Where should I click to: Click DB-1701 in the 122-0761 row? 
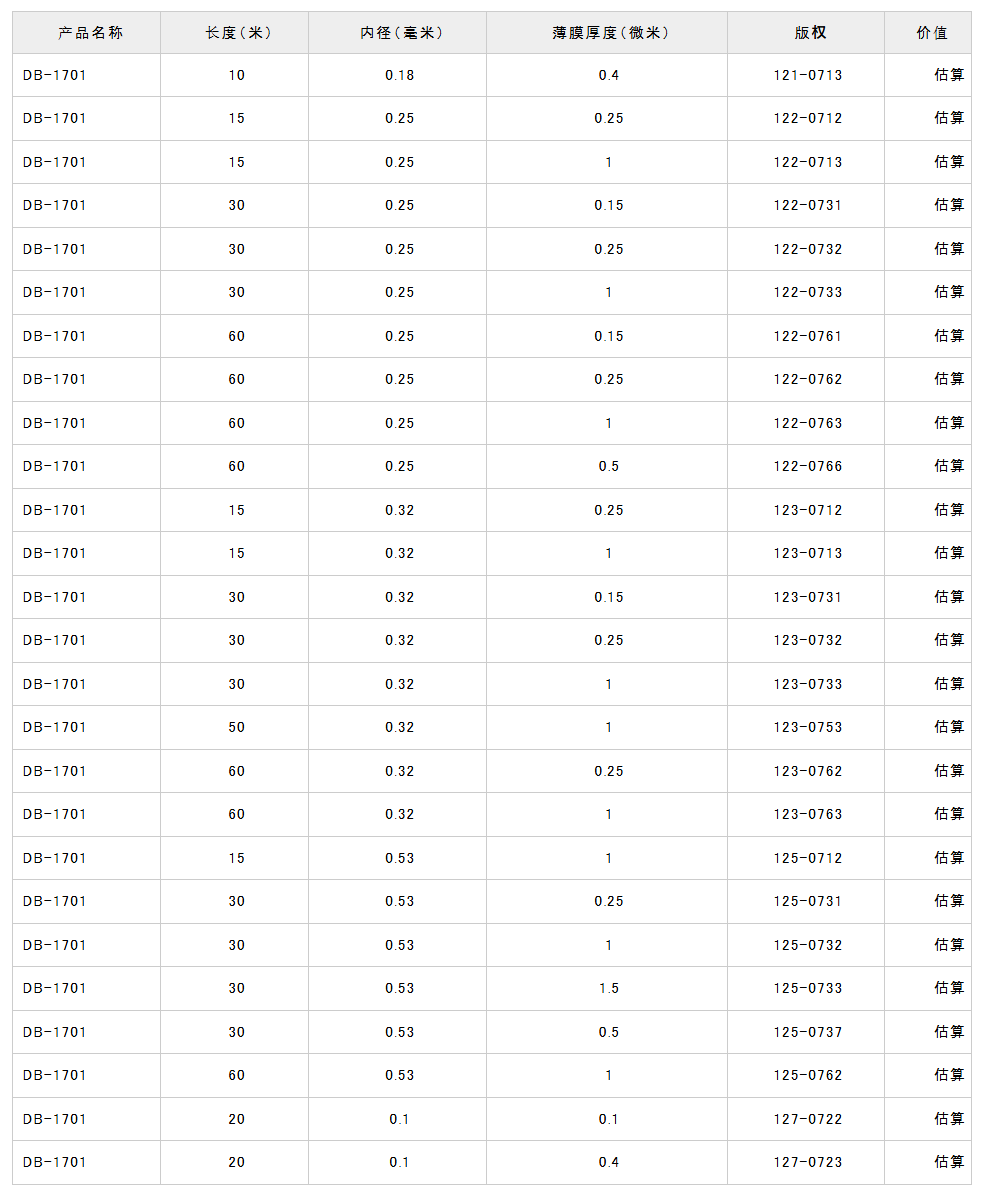[55, 336]
